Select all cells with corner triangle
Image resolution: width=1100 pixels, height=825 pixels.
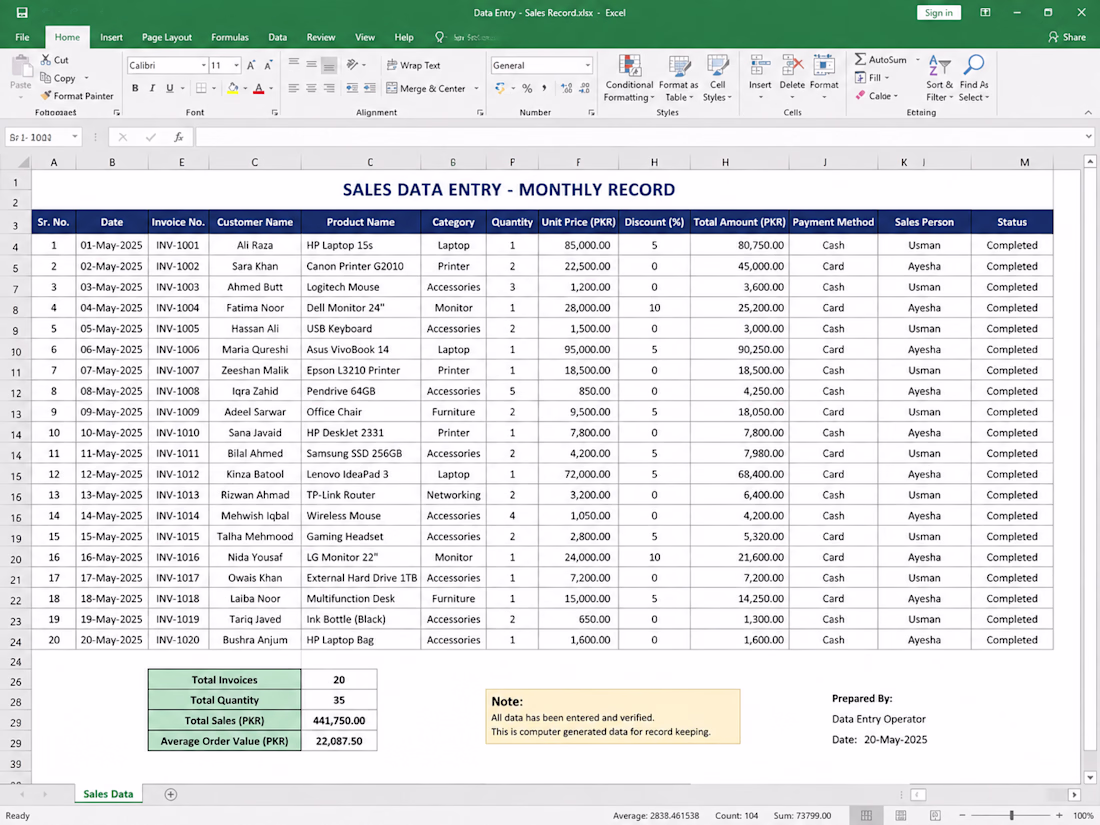pos(23,162)
